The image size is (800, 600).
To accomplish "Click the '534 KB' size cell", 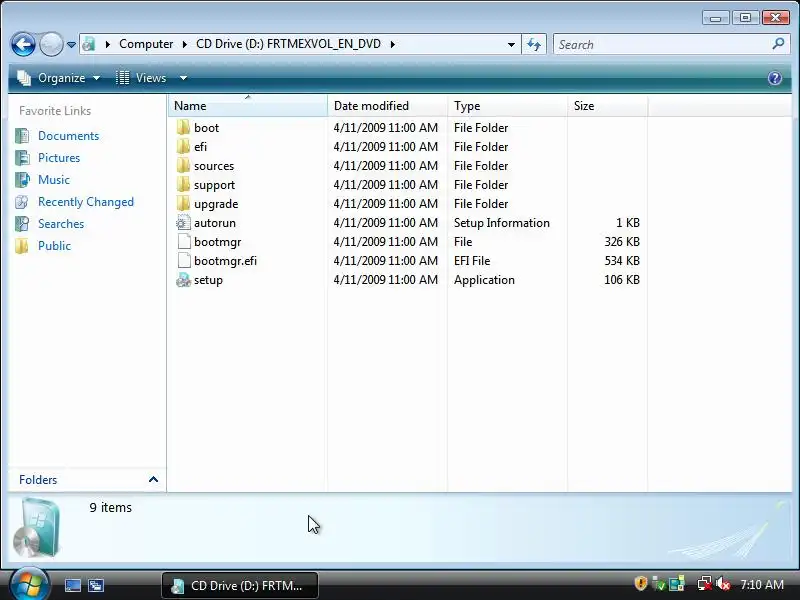I will (x=621, y=261).
